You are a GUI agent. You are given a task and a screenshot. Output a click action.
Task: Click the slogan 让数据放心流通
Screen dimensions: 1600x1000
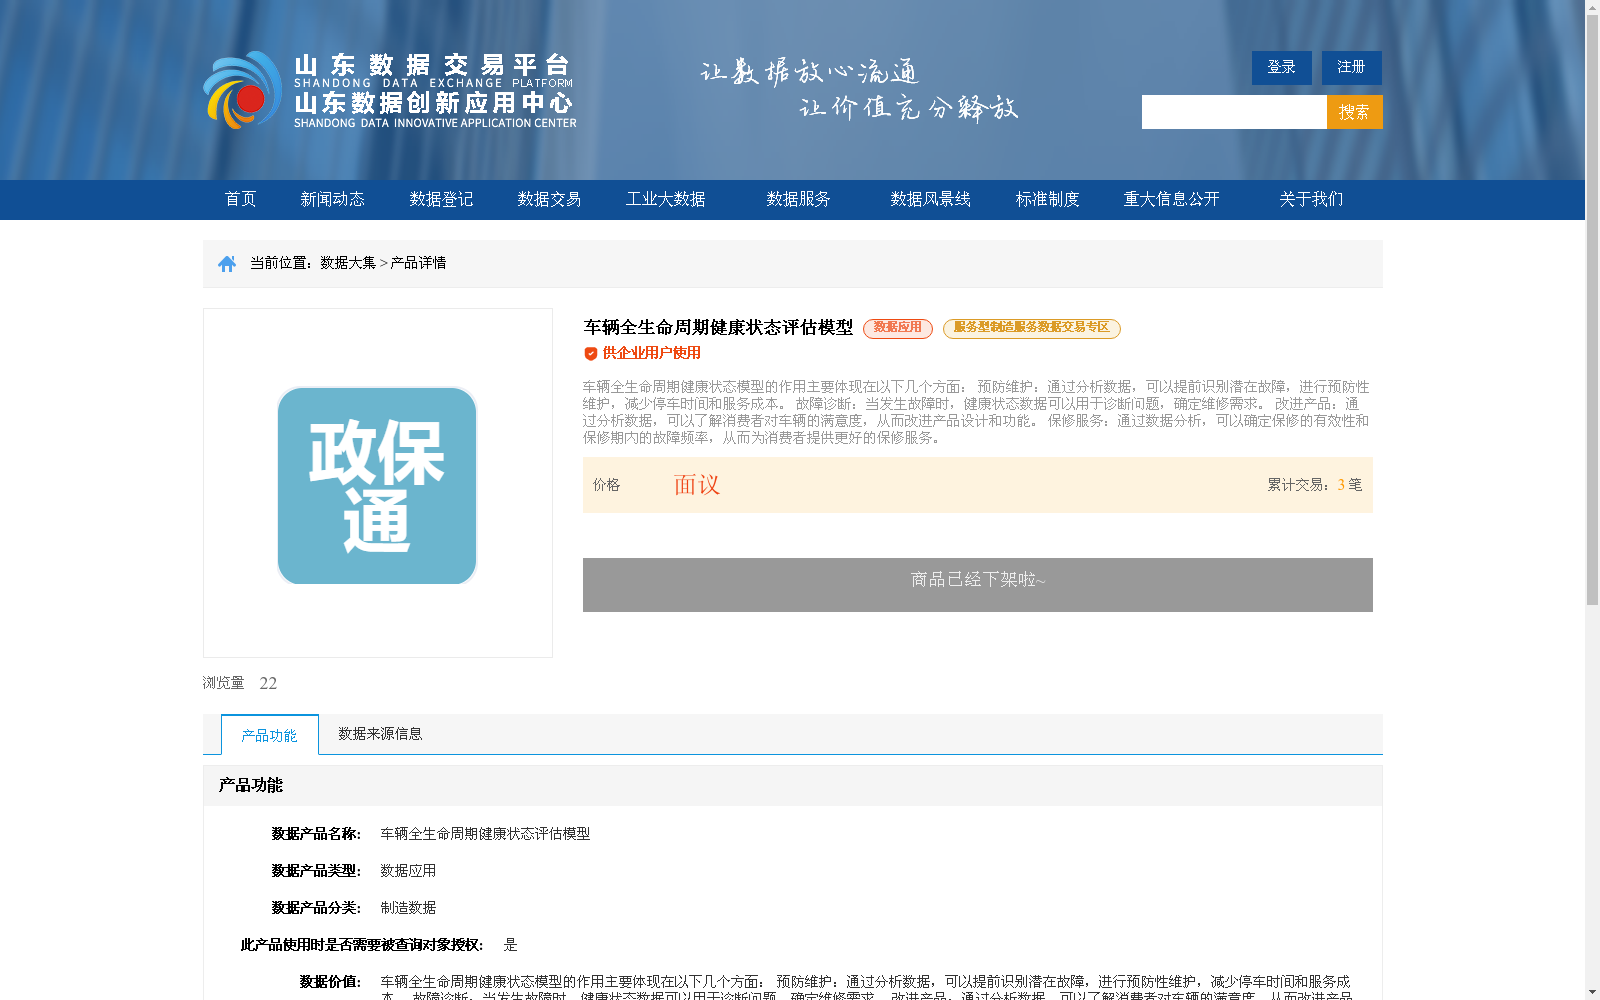tap(809, 72)
